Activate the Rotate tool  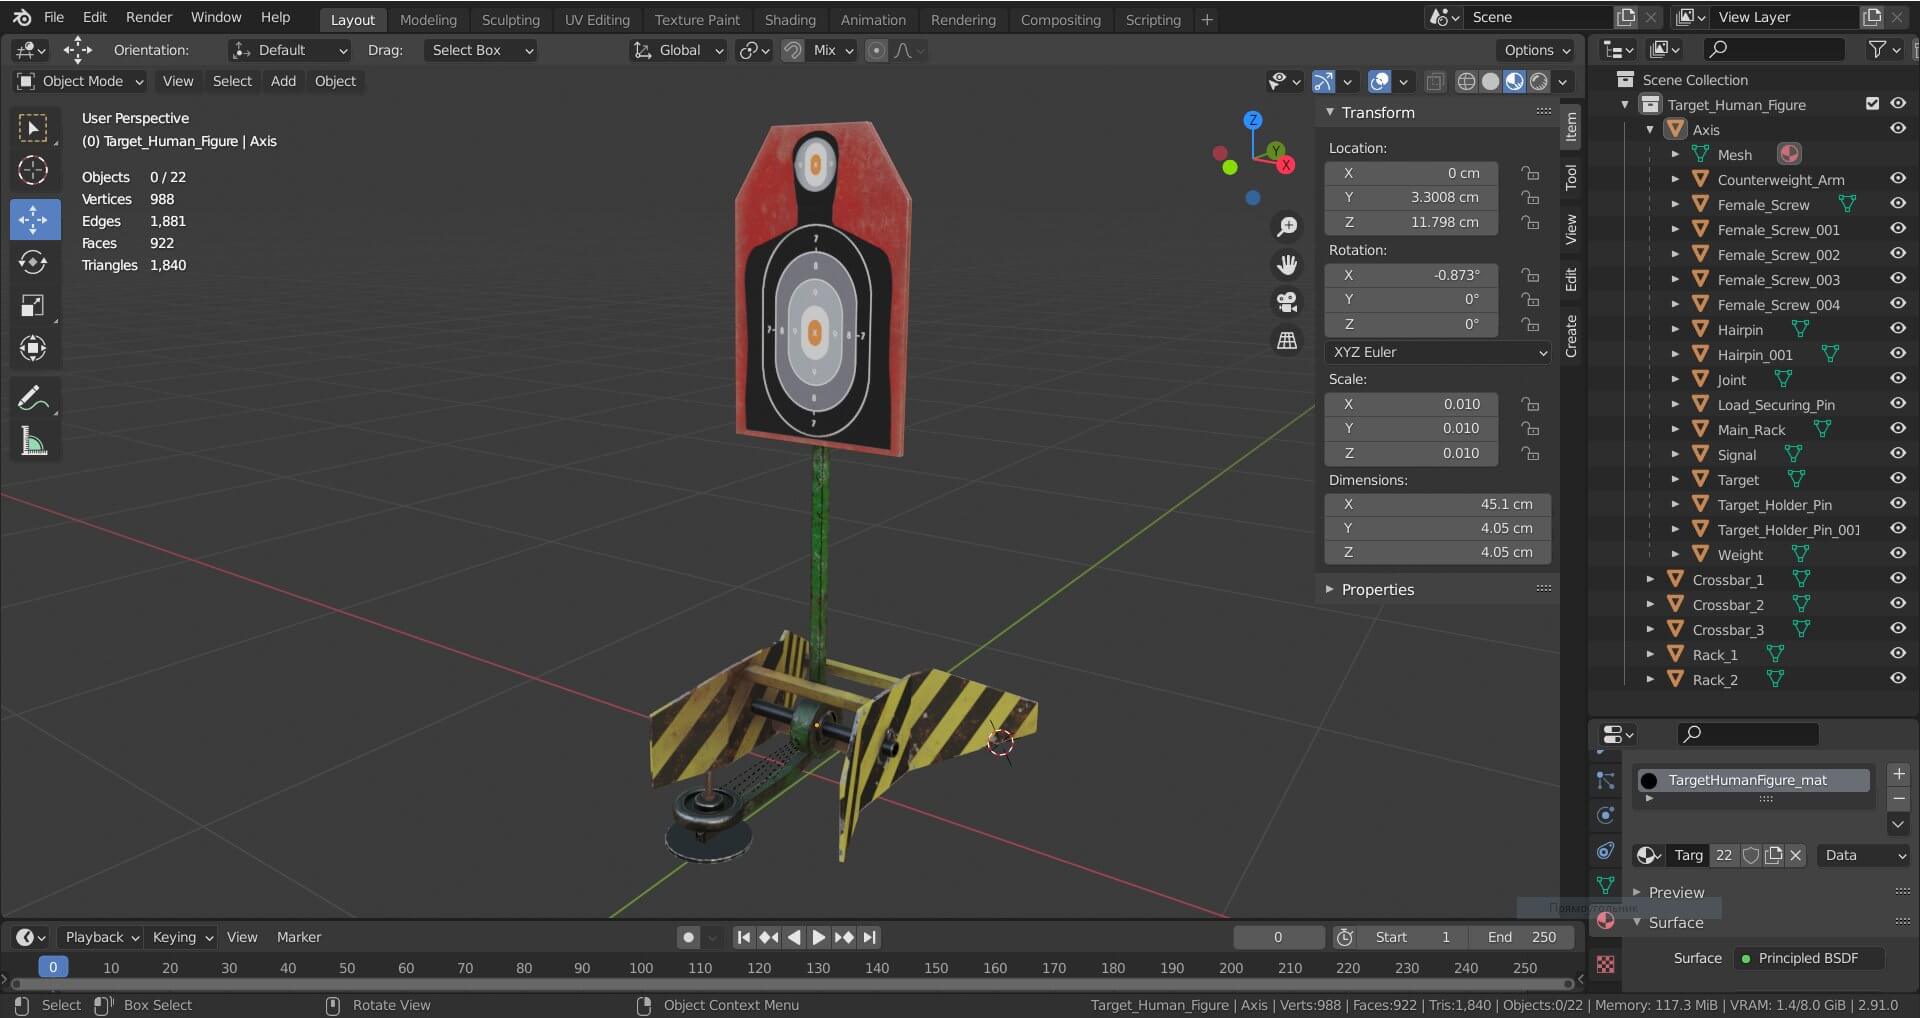33,263
